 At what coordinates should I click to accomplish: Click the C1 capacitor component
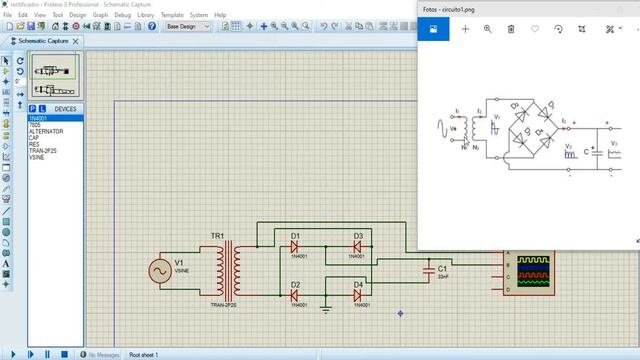tap(429, 271)
